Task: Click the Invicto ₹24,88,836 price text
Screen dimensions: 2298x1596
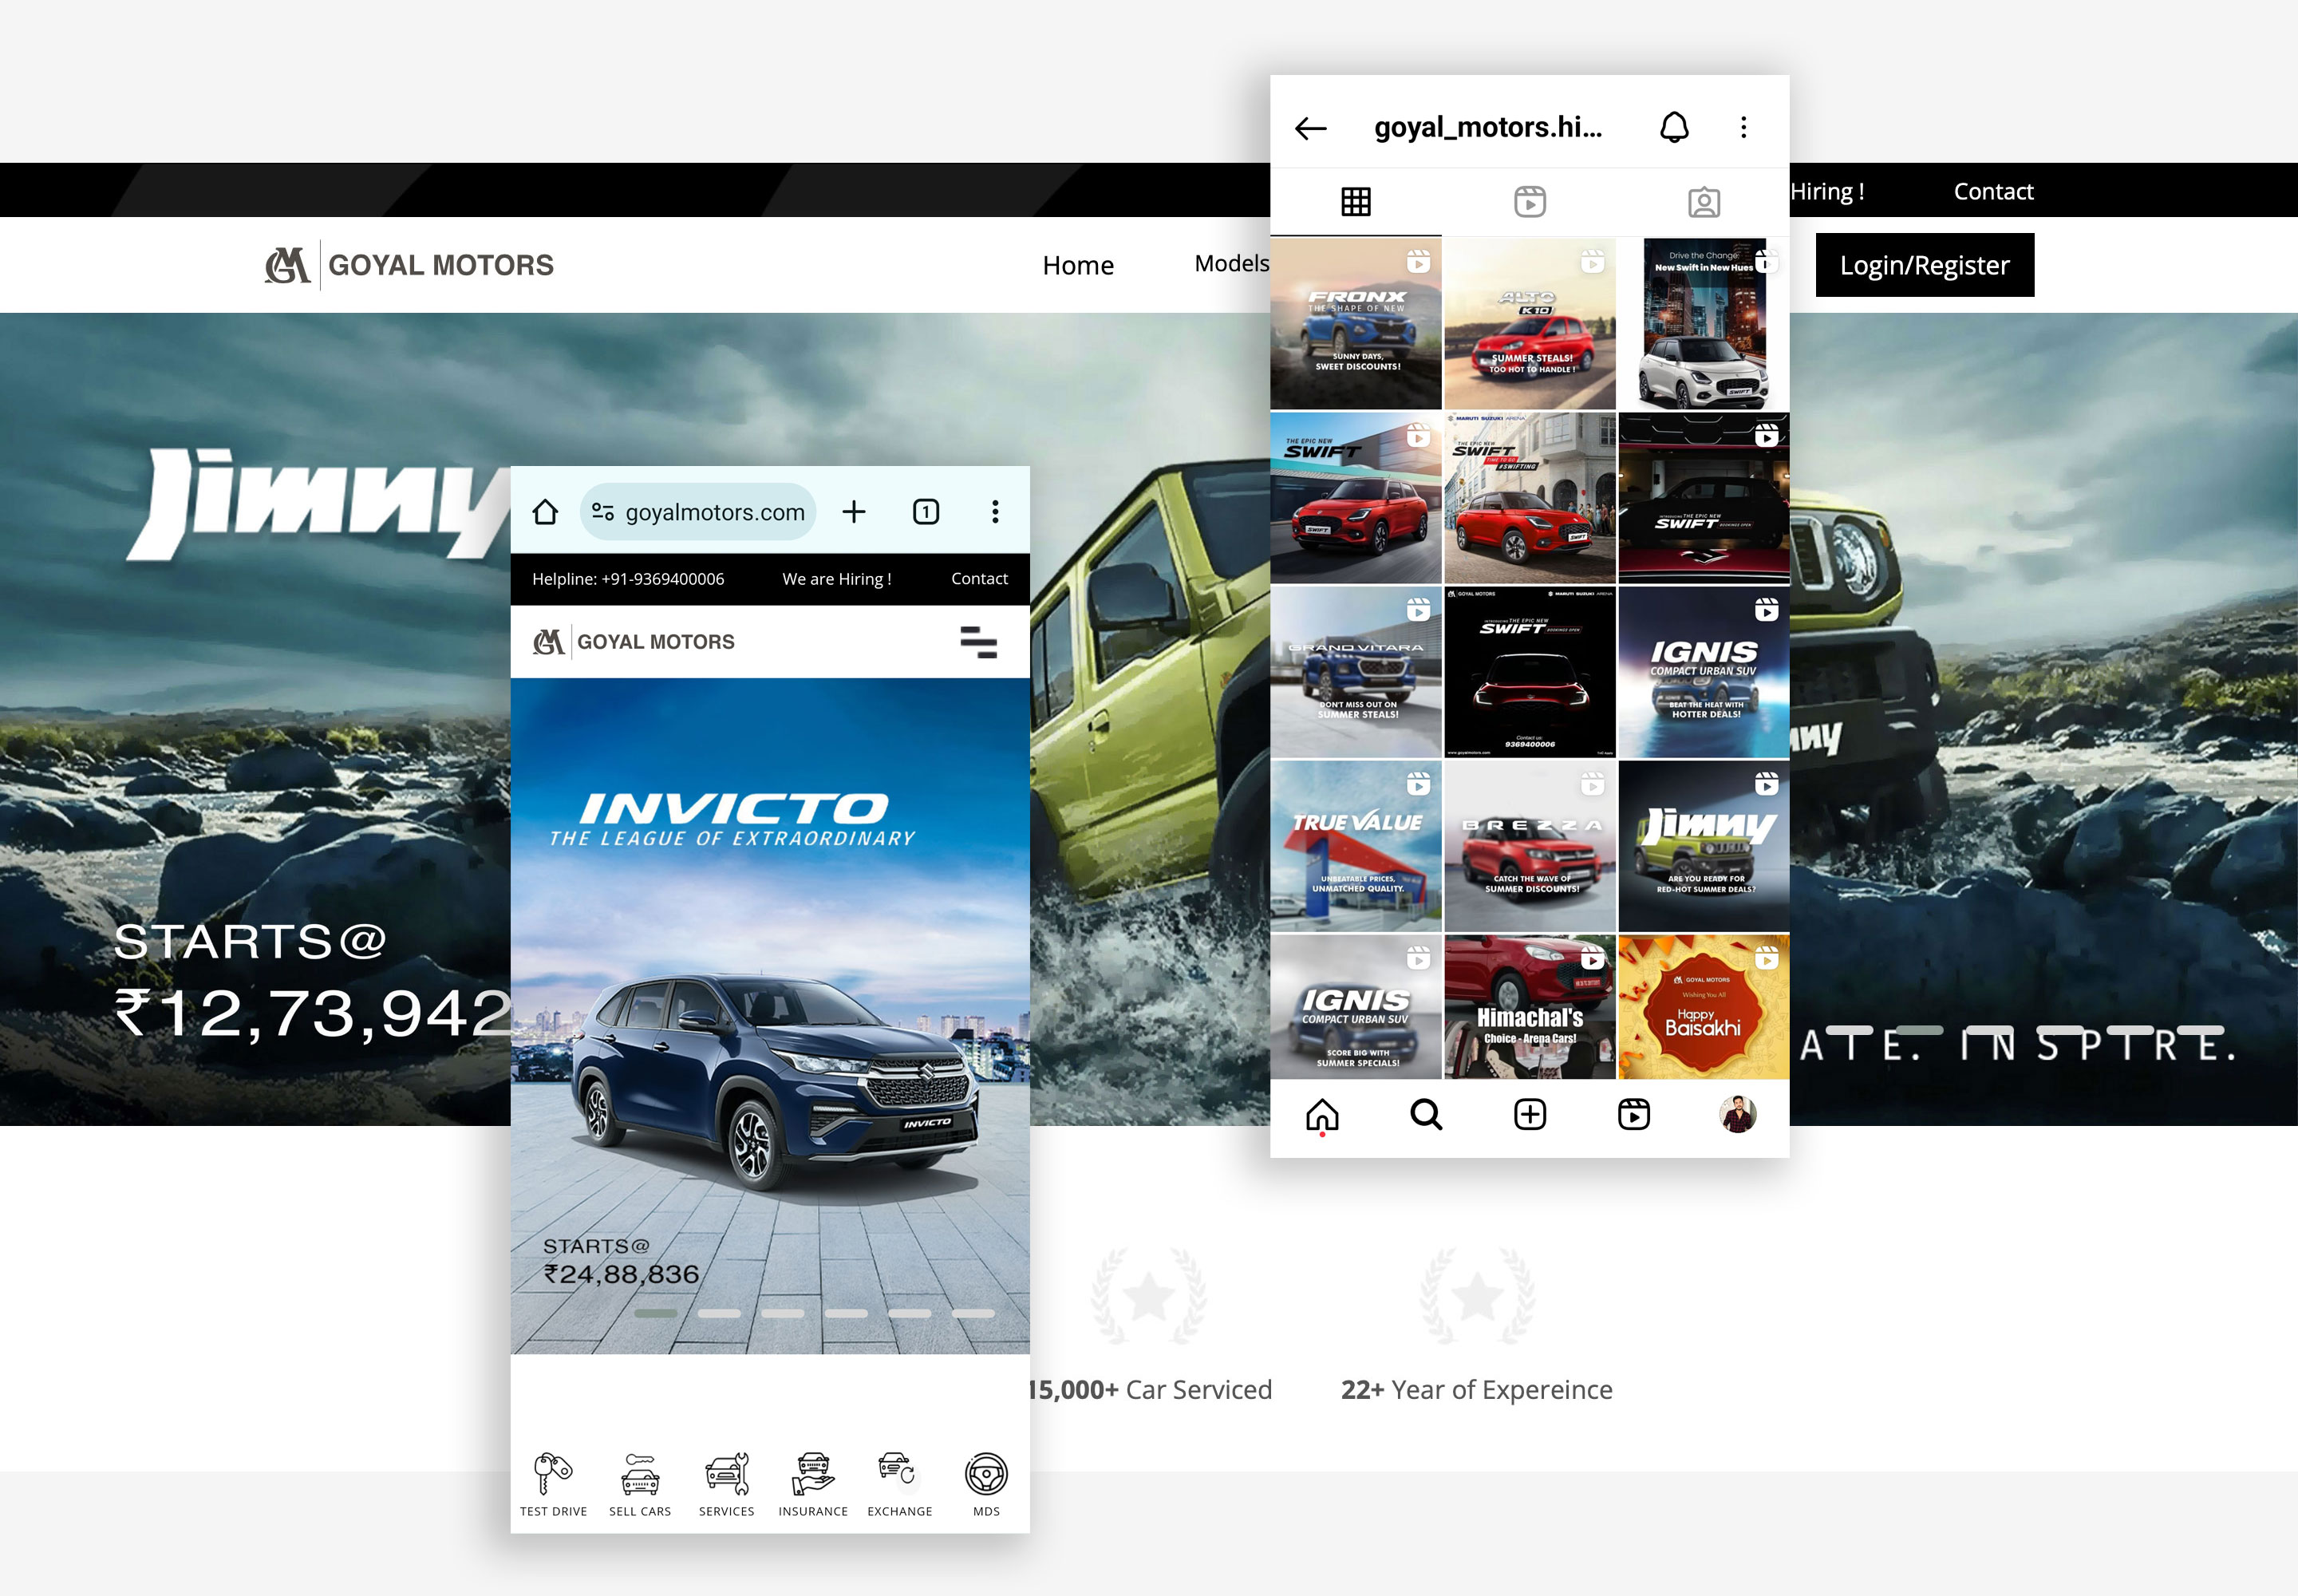Action: pyautogui.click(x=621, y=1274)
